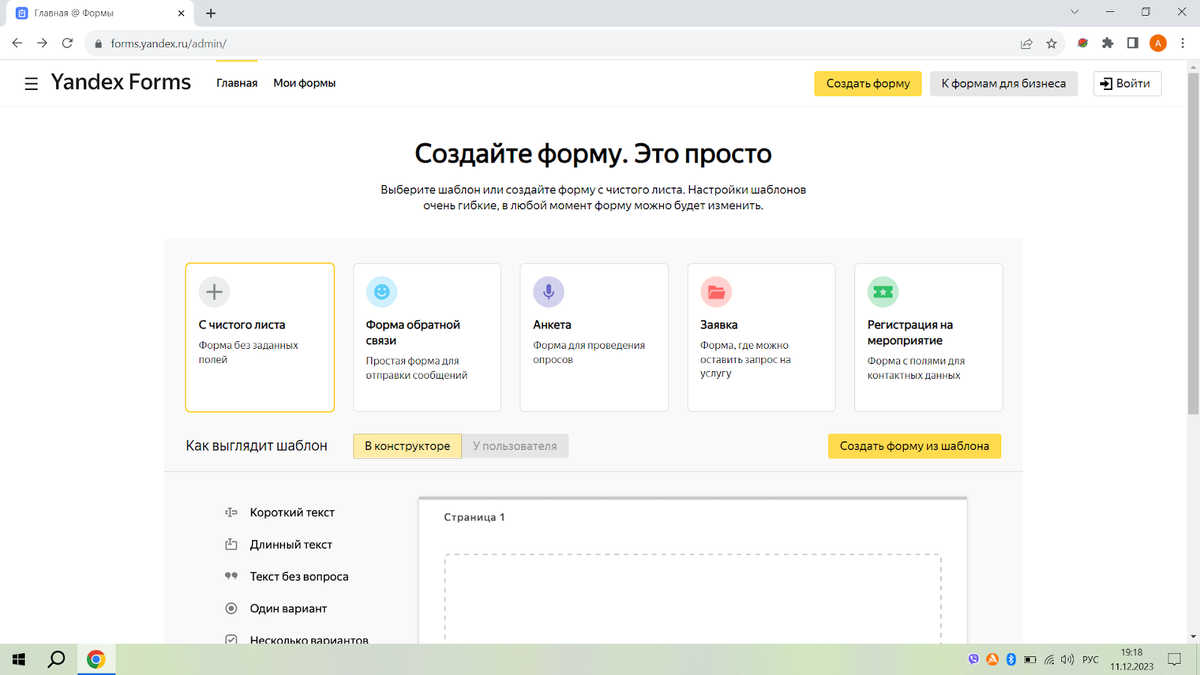Viewport: 1200px width, 675px height.
Task: Click 'К формам для бизнеса' button
Action: coord(1004,84)
